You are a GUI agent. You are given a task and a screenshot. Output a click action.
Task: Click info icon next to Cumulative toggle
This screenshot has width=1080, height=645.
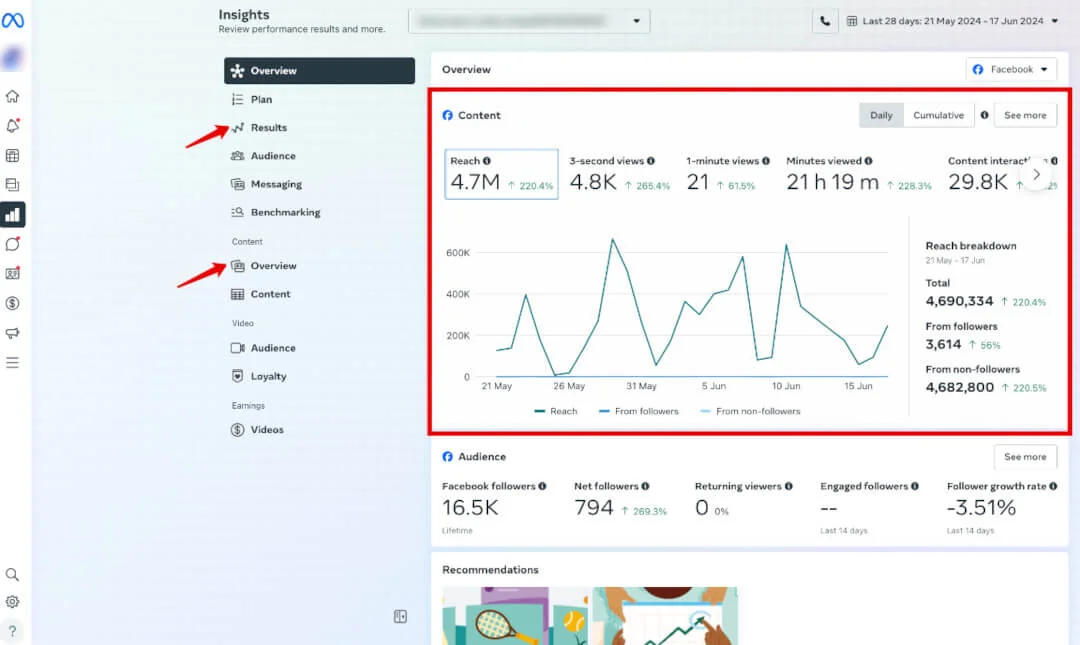coord(984,115)
